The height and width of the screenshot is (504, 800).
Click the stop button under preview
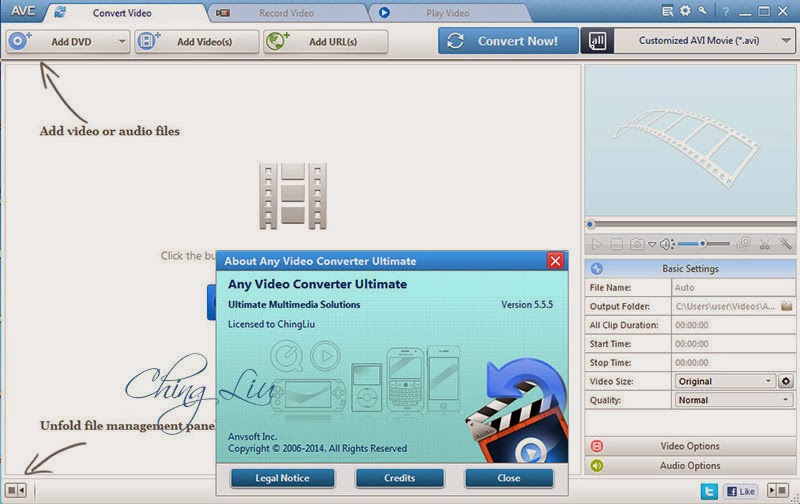(616, 244)
